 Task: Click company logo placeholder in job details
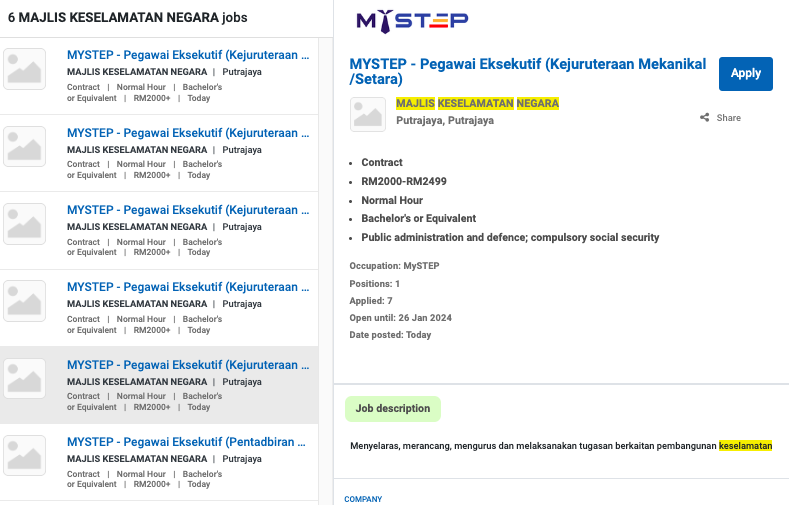tap(367, 114)
